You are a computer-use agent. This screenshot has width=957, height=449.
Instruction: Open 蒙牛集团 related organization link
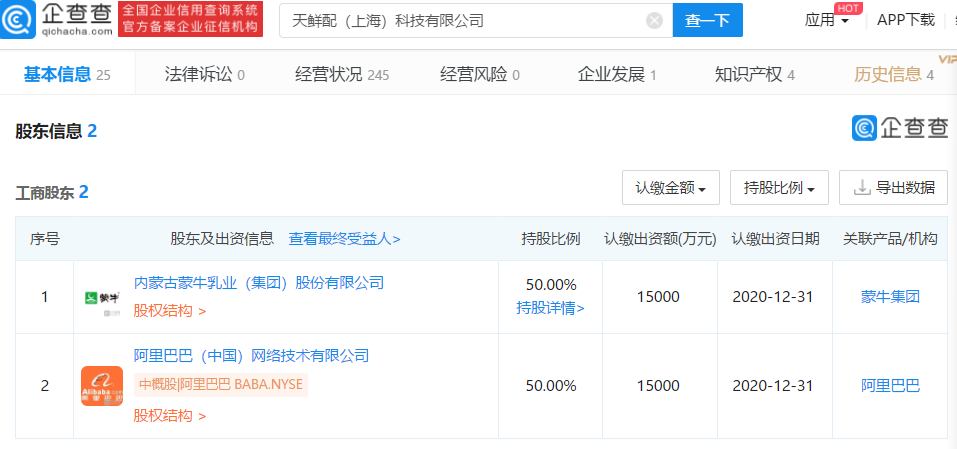[x=890, y=297]
